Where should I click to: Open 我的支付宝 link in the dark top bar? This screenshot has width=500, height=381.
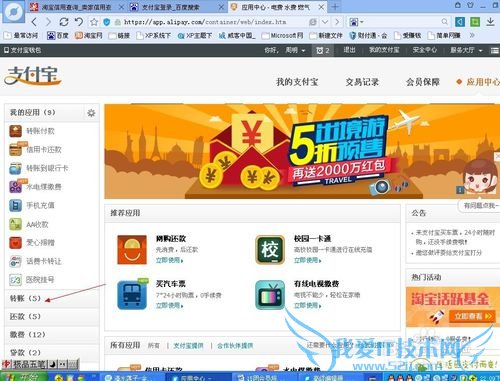point(384,50)
